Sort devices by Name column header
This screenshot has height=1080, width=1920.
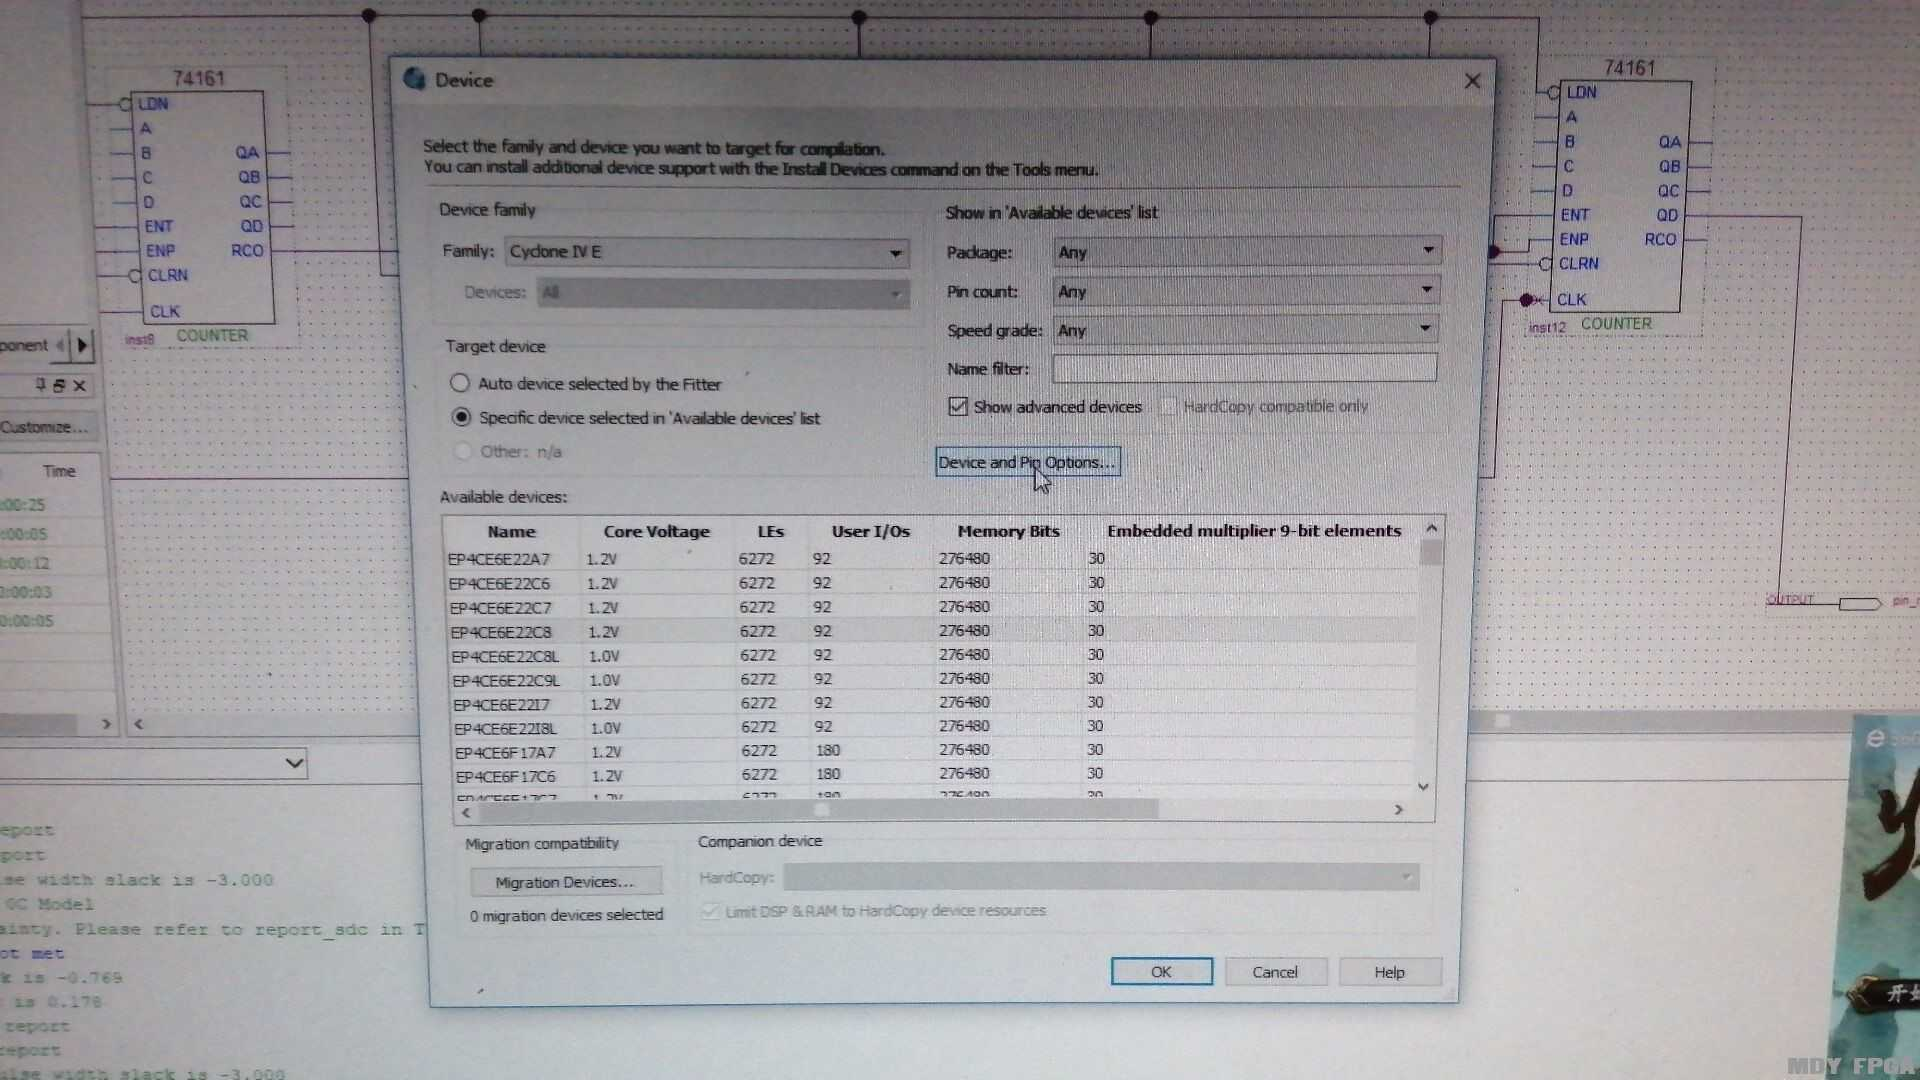point(511,531)
